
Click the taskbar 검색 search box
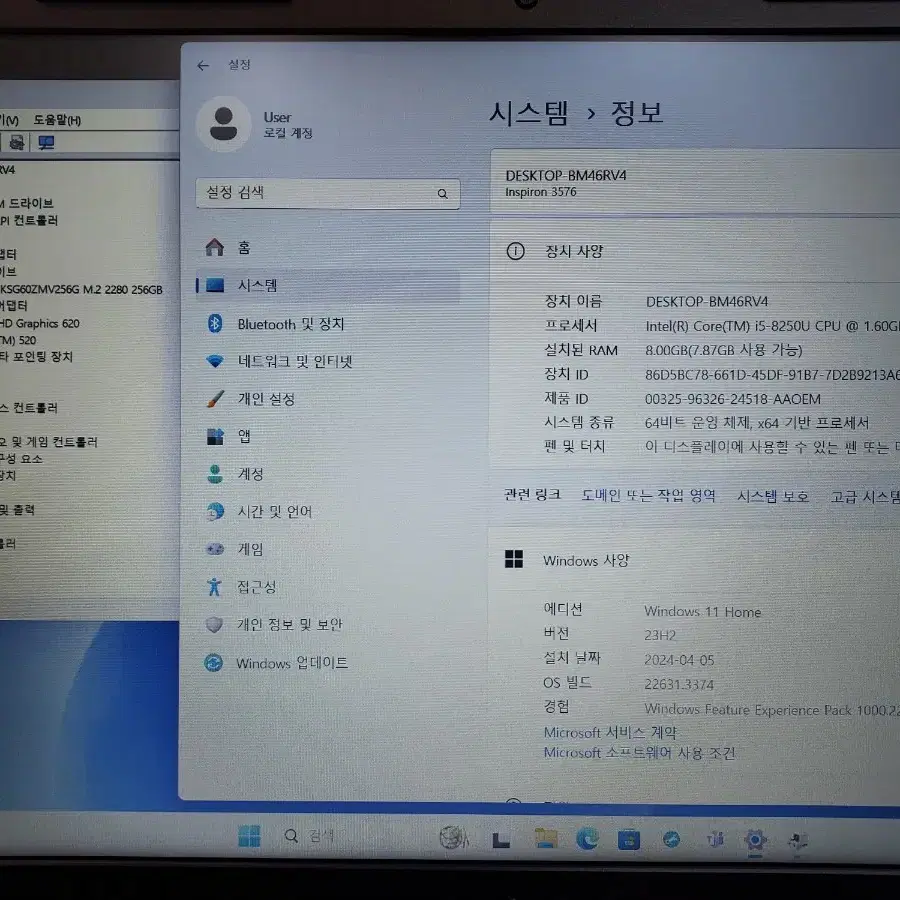(310, 836)
